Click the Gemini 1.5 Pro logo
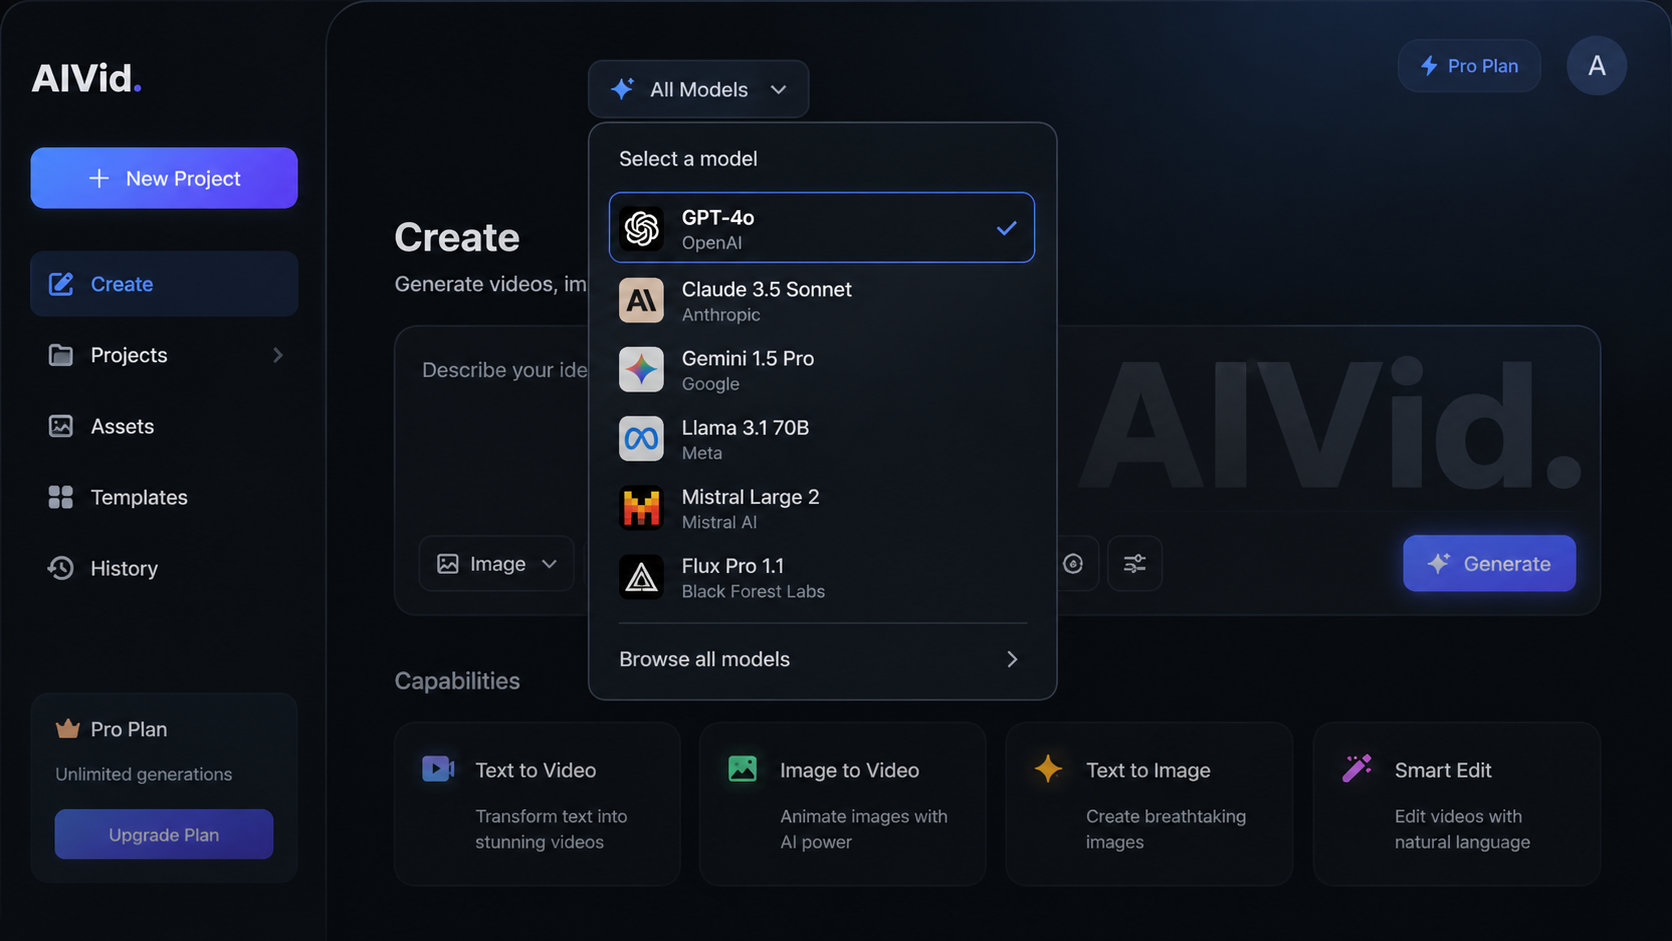Screen dimensions: 1672x941 click(641, 370)
